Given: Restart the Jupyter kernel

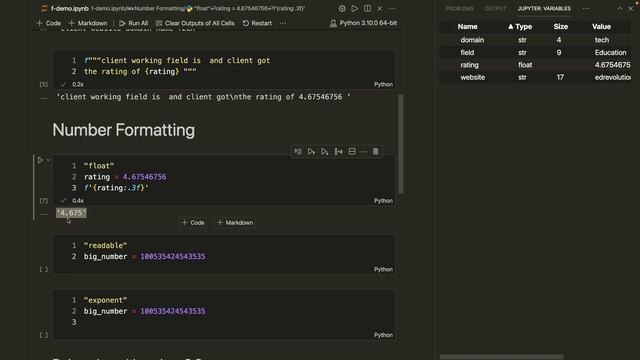Looking at the screenshot, I should tap(257, 23).
